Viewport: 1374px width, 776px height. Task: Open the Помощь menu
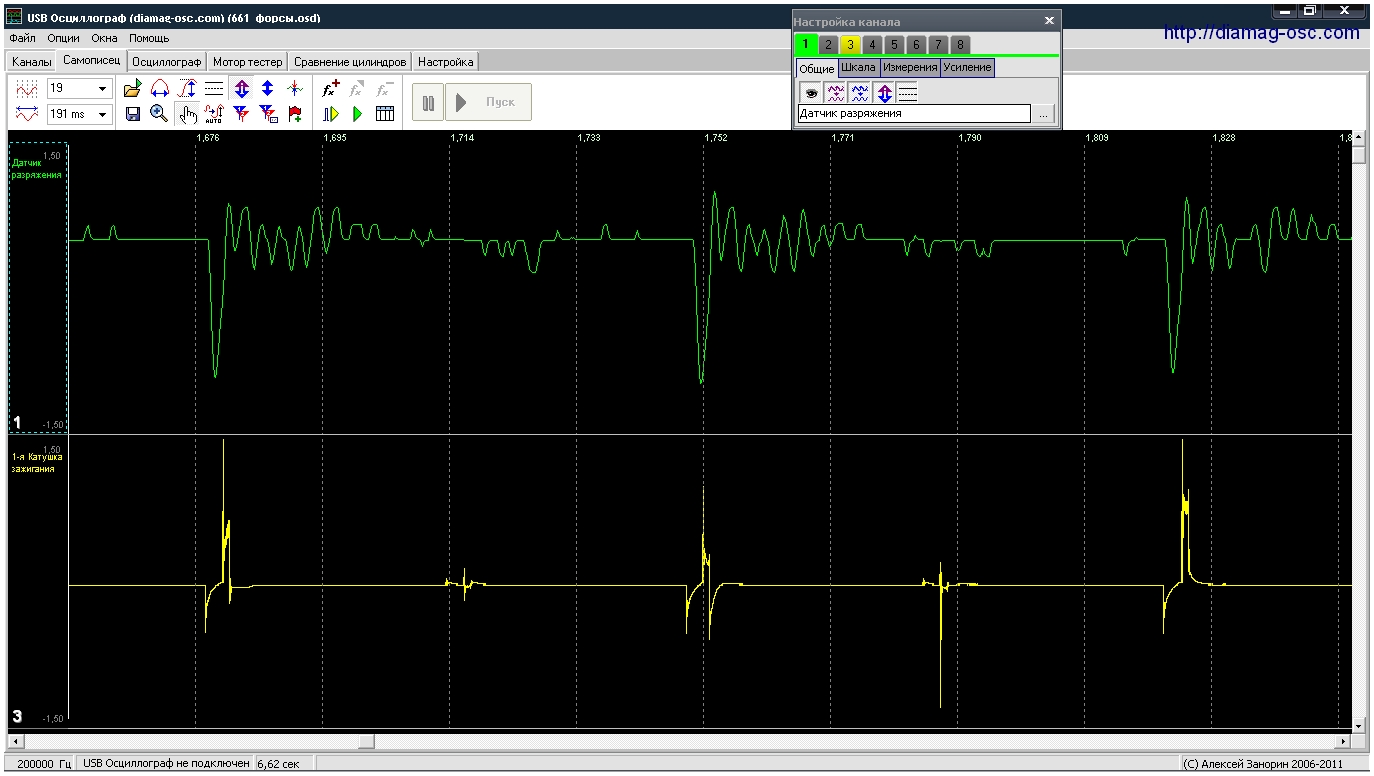(149, 38)
